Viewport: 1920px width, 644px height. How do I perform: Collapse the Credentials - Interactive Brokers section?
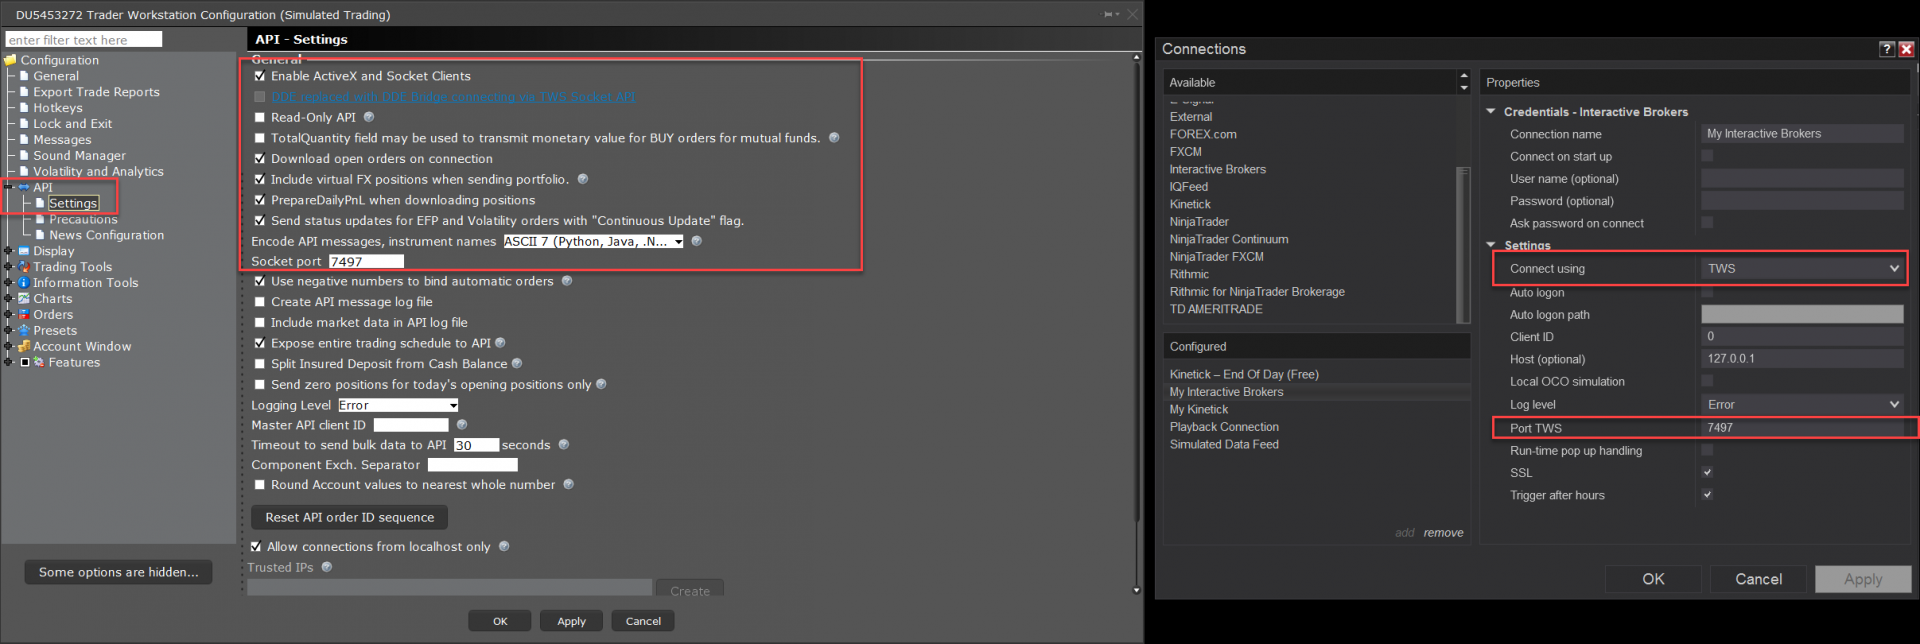pyautogui.click(x=1491, y=112)
